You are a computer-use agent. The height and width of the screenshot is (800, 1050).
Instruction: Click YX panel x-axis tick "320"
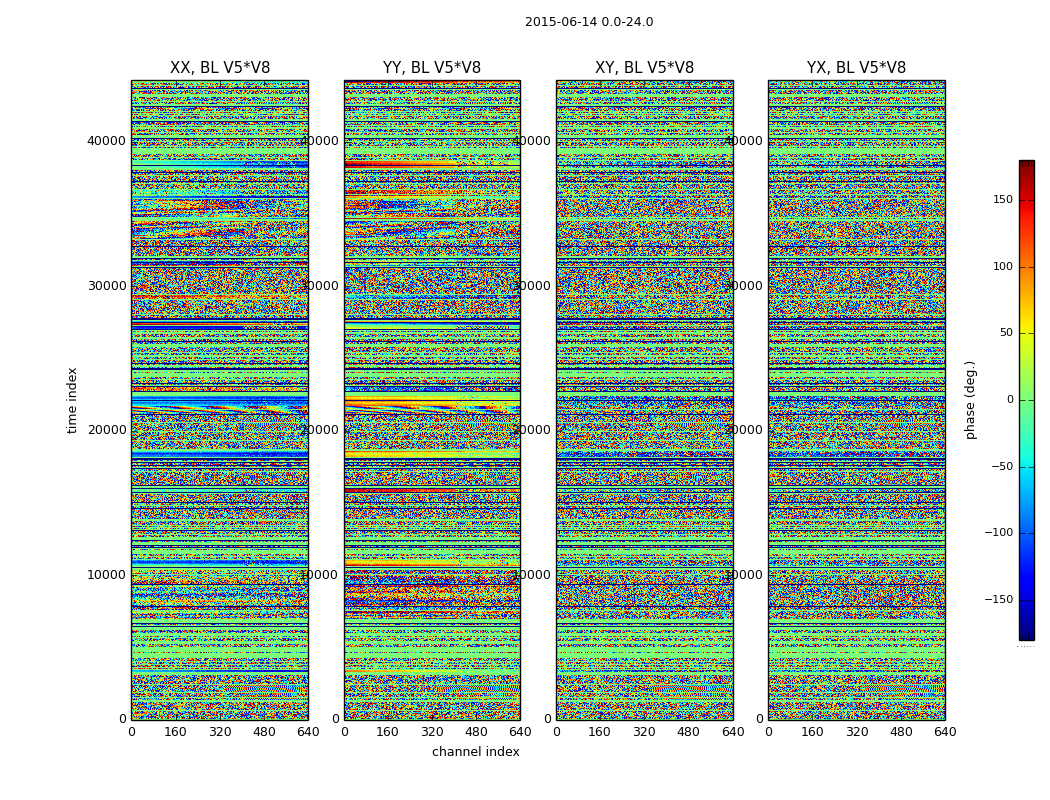click(x=856, y=732)
